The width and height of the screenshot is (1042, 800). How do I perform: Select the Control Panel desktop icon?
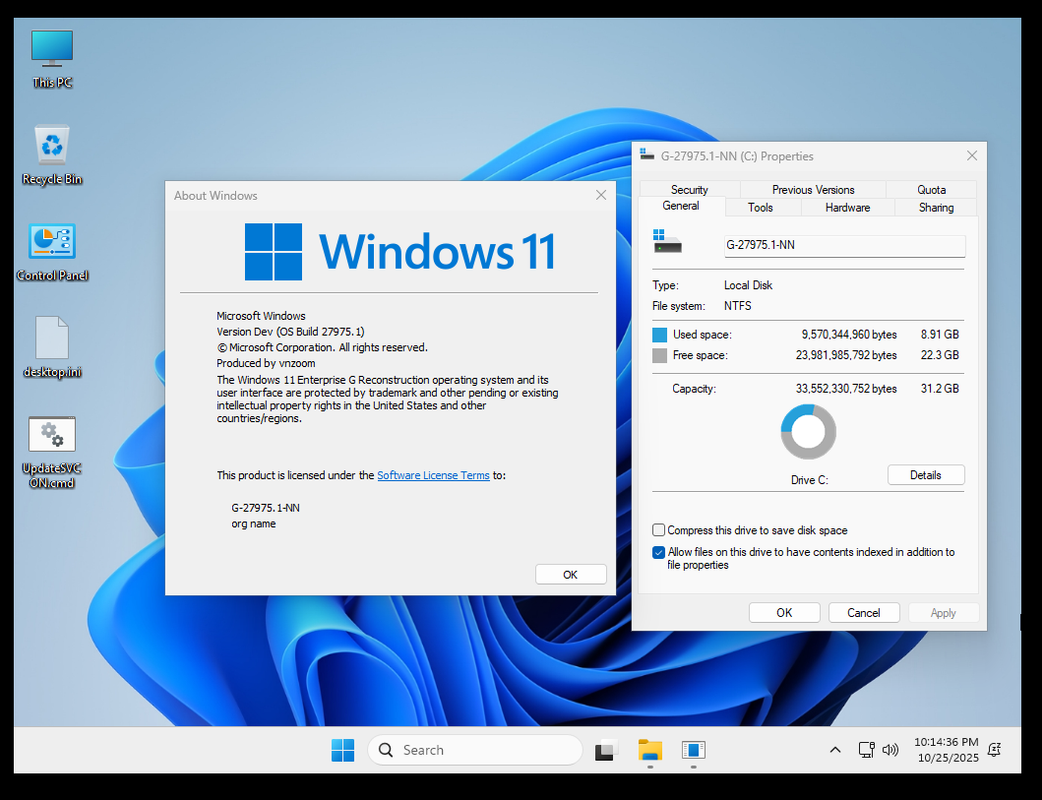pos(52,252)
